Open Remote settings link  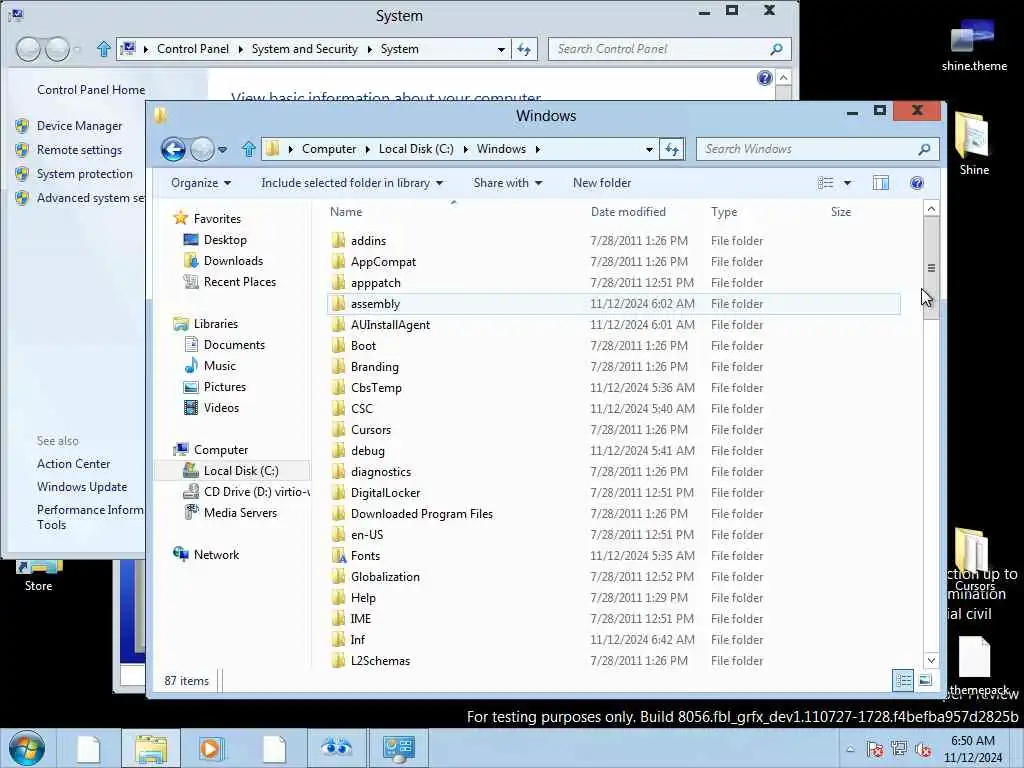pyautogui.click(x=80, y=150)
